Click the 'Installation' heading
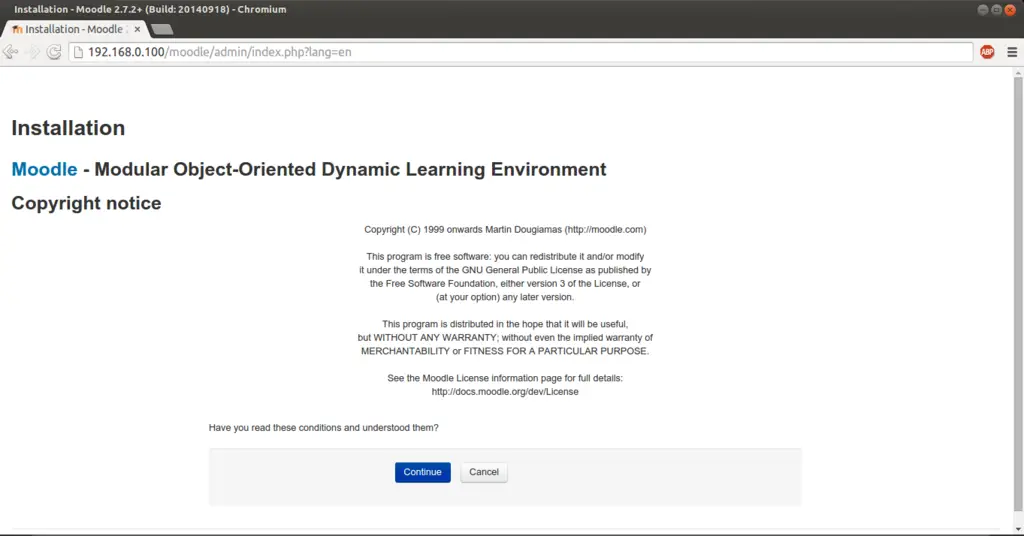The width and height of the screenshot is (1024, 536). click(68, 128)
